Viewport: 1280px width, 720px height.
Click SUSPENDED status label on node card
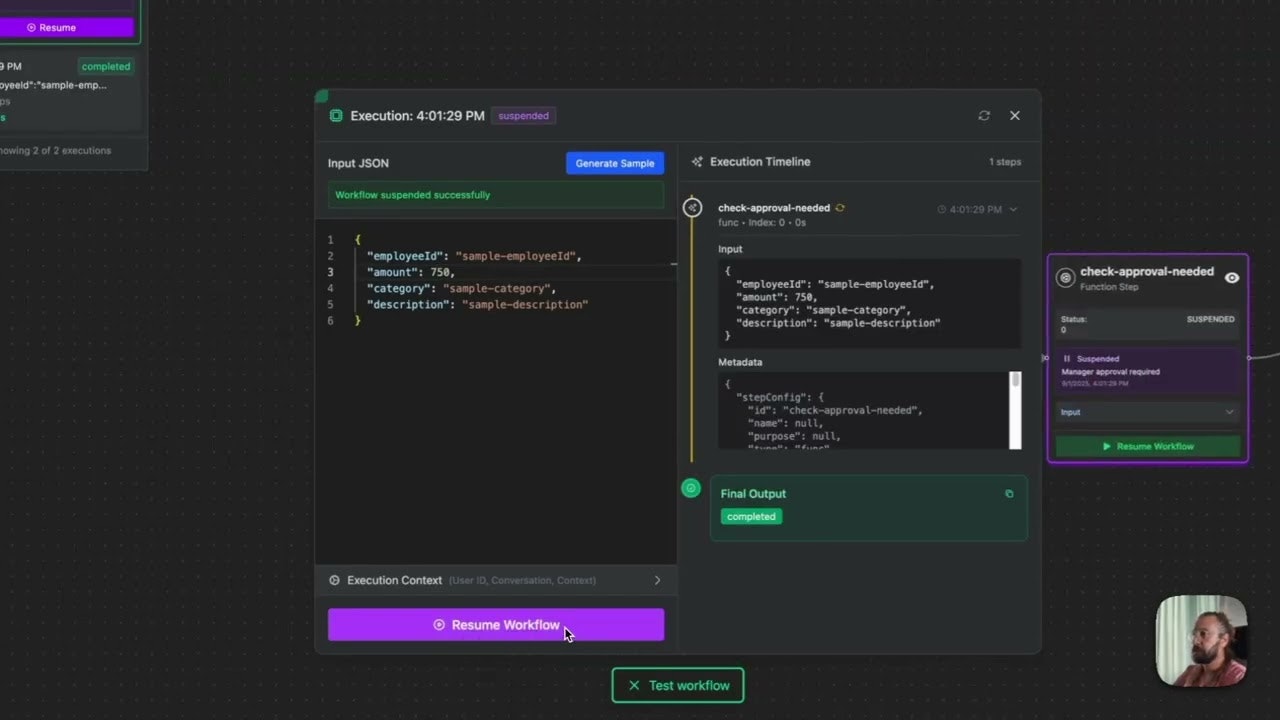(x=1210, y=319)
